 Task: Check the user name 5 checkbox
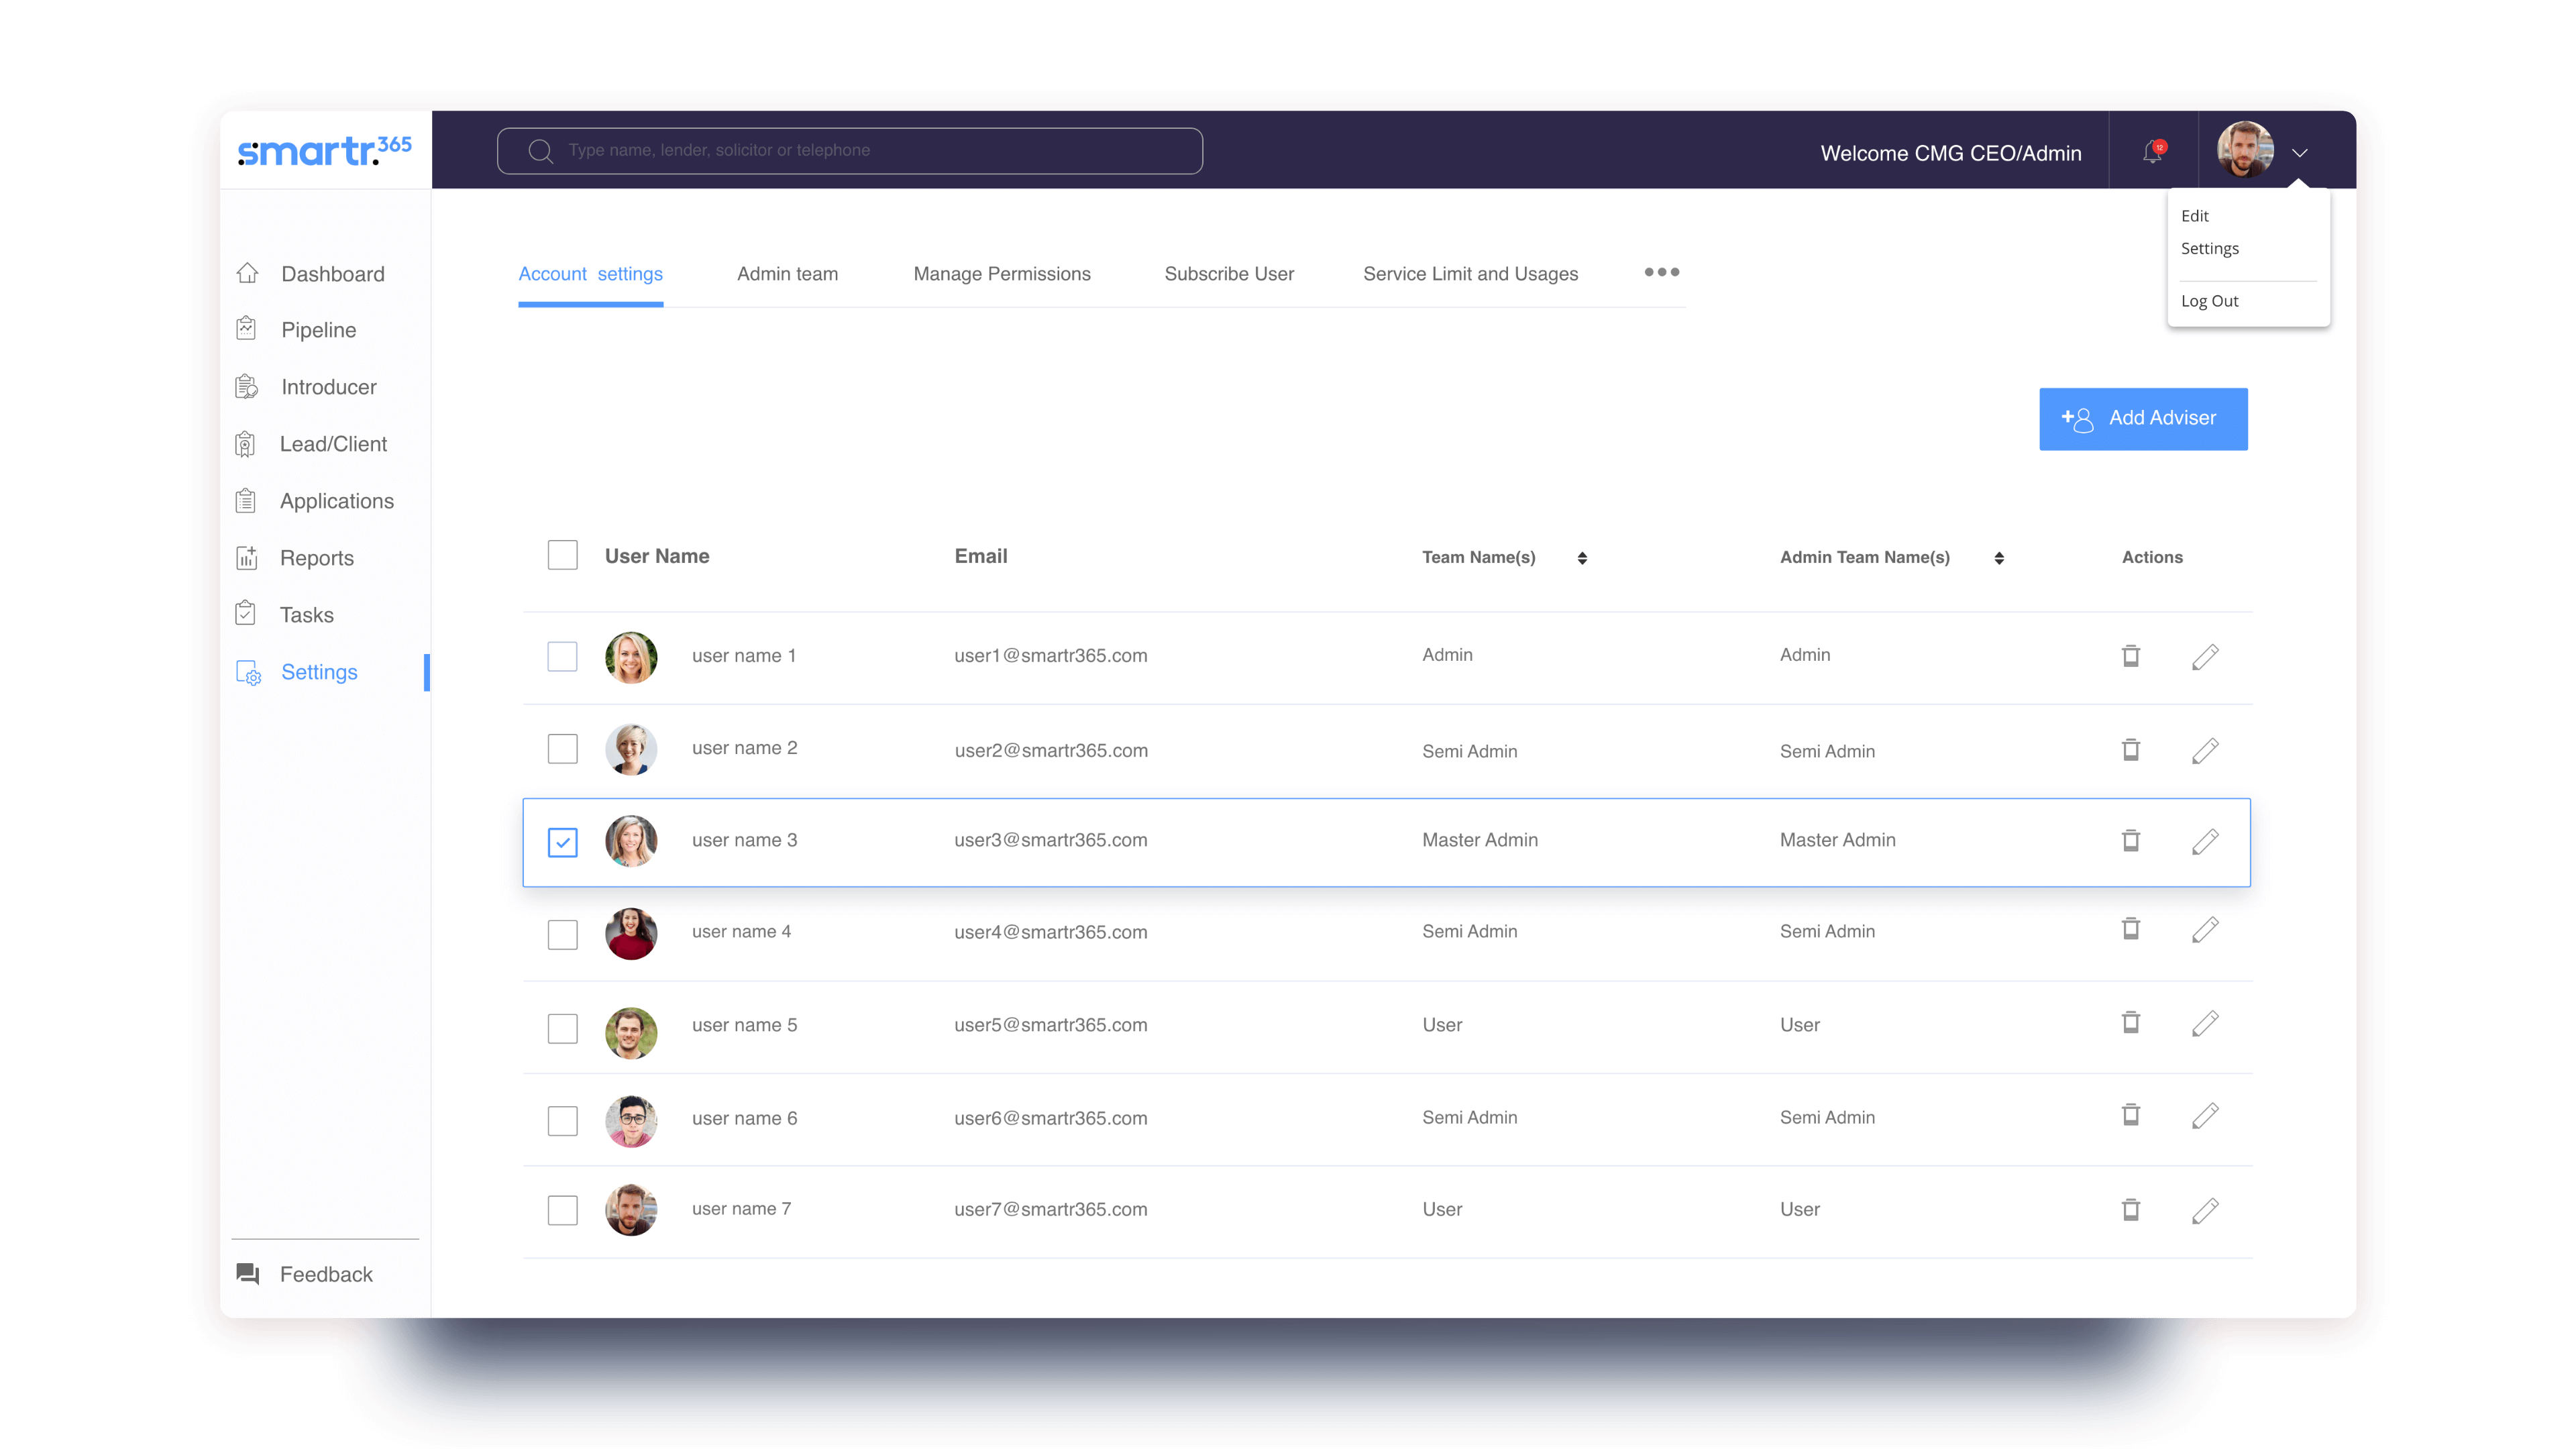point(563,1028)
